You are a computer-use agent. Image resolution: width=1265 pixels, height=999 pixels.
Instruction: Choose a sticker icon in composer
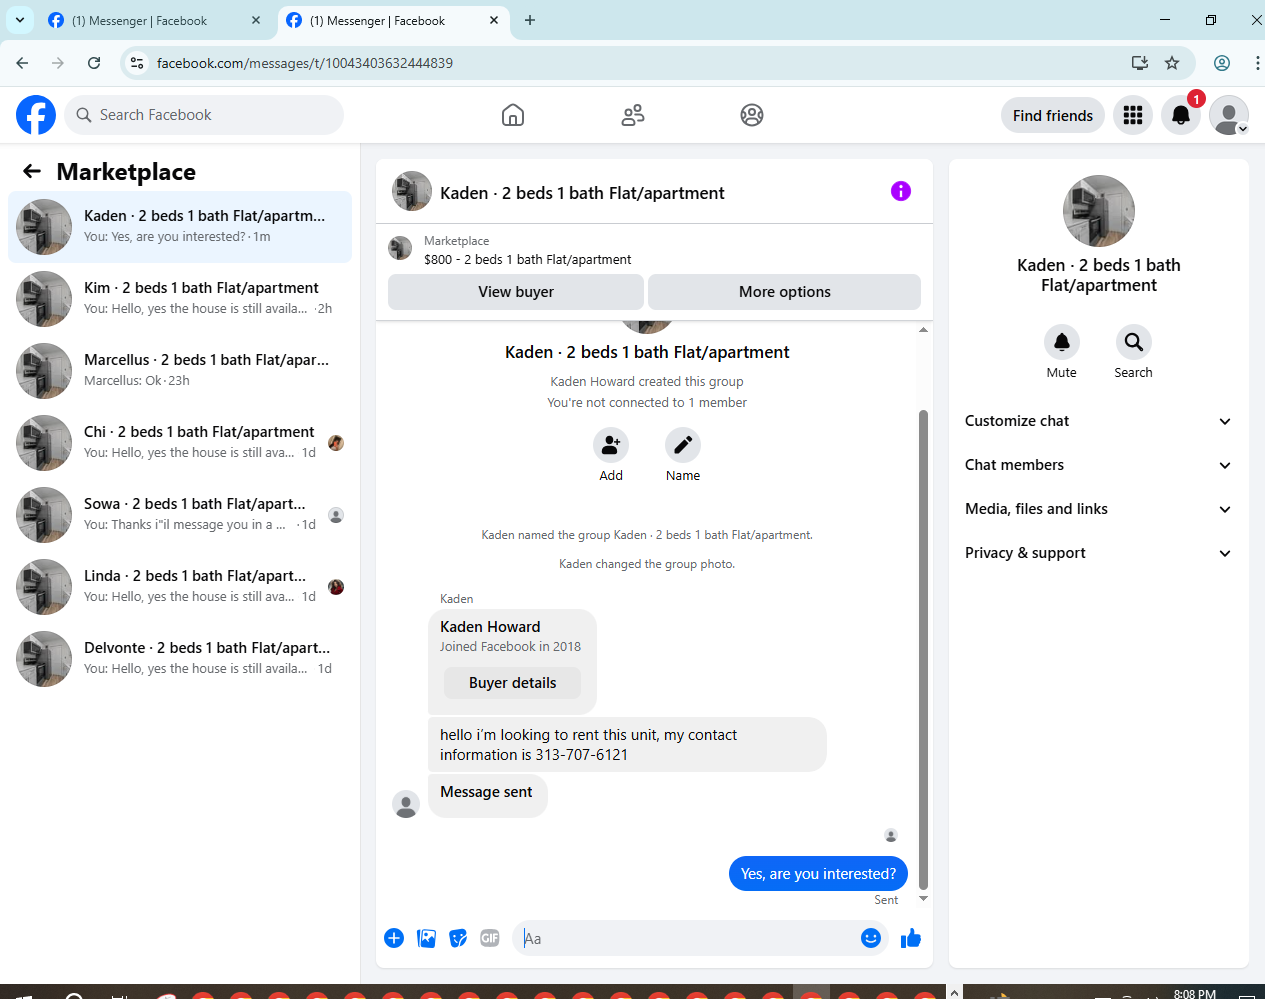[x=458, y=938]
